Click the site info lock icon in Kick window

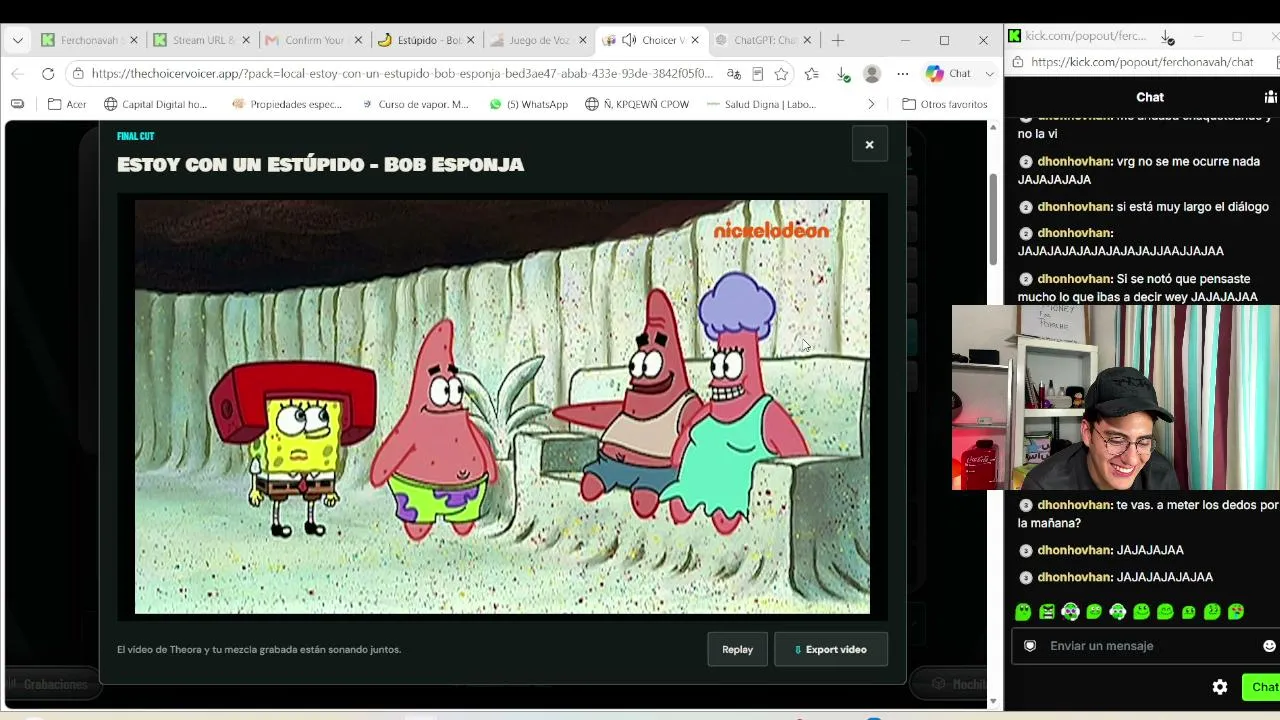(x=1017, y=62)
